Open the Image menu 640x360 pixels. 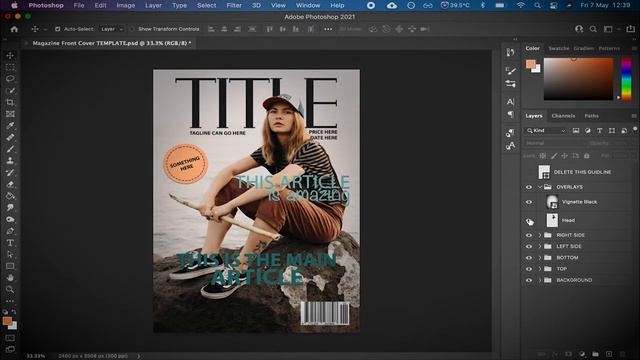[126, 5]
